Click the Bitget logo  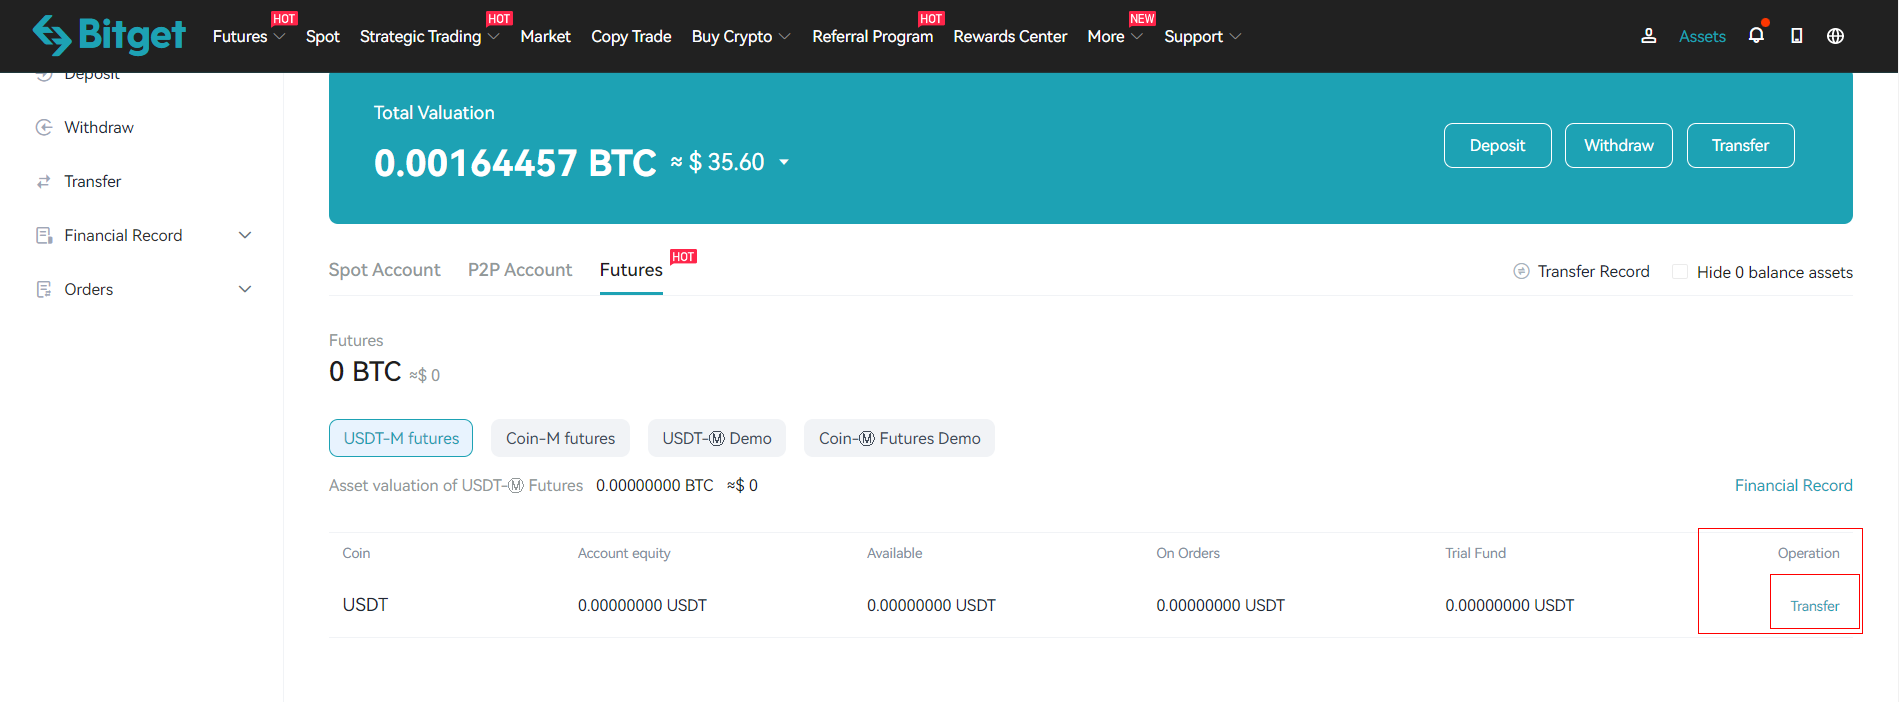109,35
